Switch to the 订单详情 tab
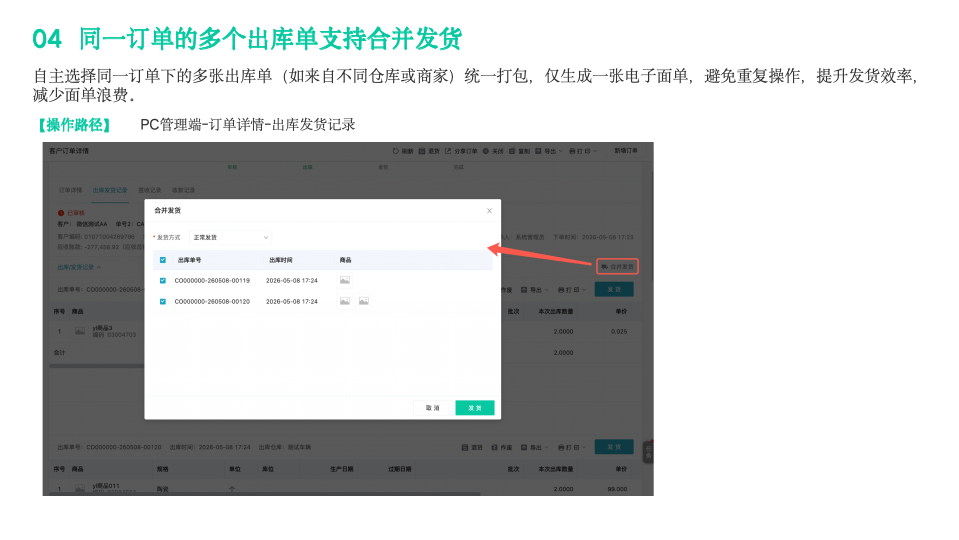The width and height of the screenshot is (959, 540). click(x=70, y=190)
